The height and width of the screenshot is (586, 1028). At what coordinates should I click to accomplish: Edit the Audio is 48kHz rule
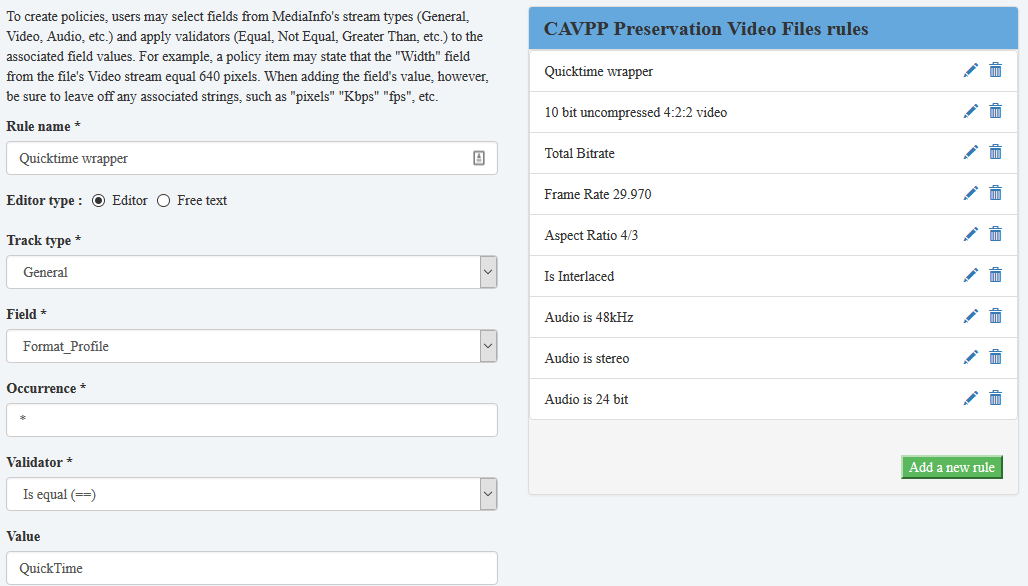(x=970, y=316)
